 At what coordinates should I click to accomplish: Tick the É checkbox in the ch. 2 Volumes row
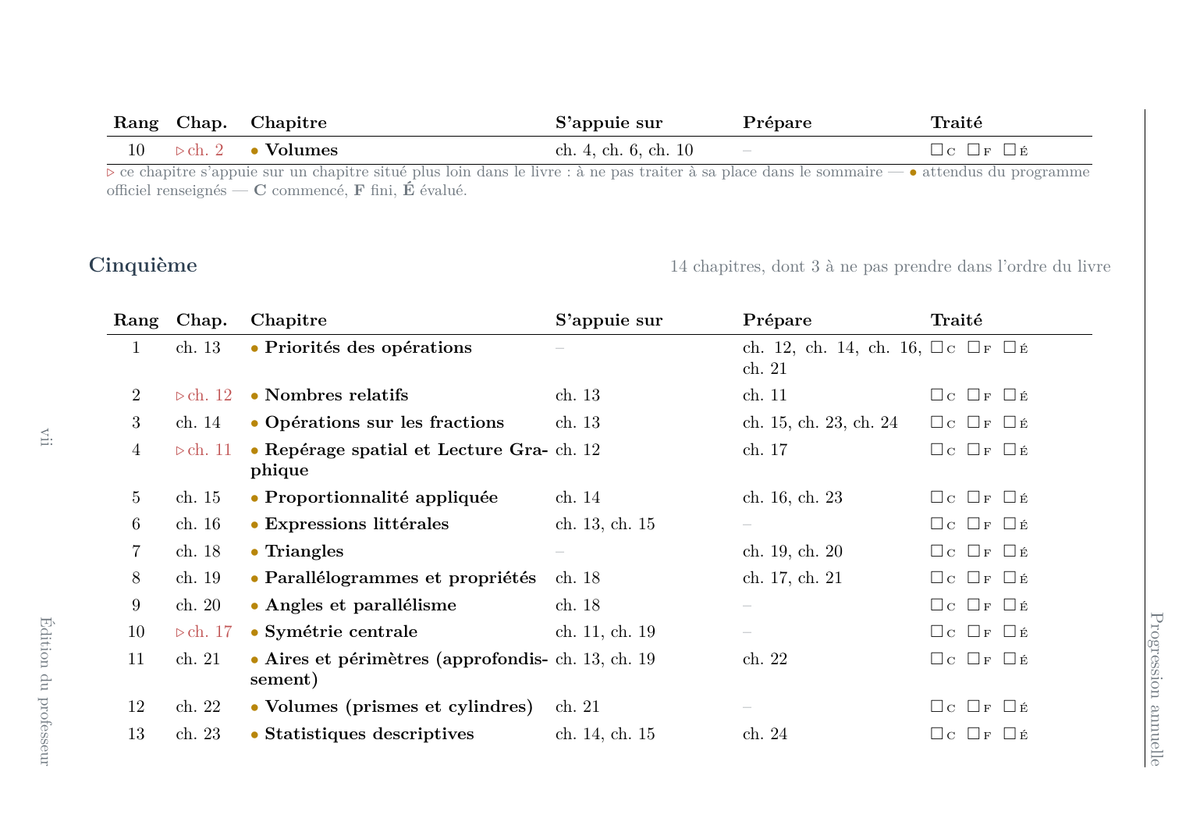1010,151
